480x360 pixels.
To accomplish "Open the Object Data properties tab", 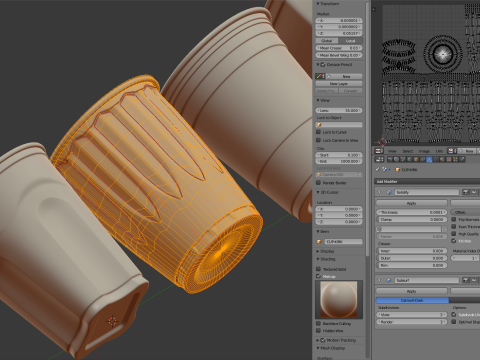I will (436, 159).
